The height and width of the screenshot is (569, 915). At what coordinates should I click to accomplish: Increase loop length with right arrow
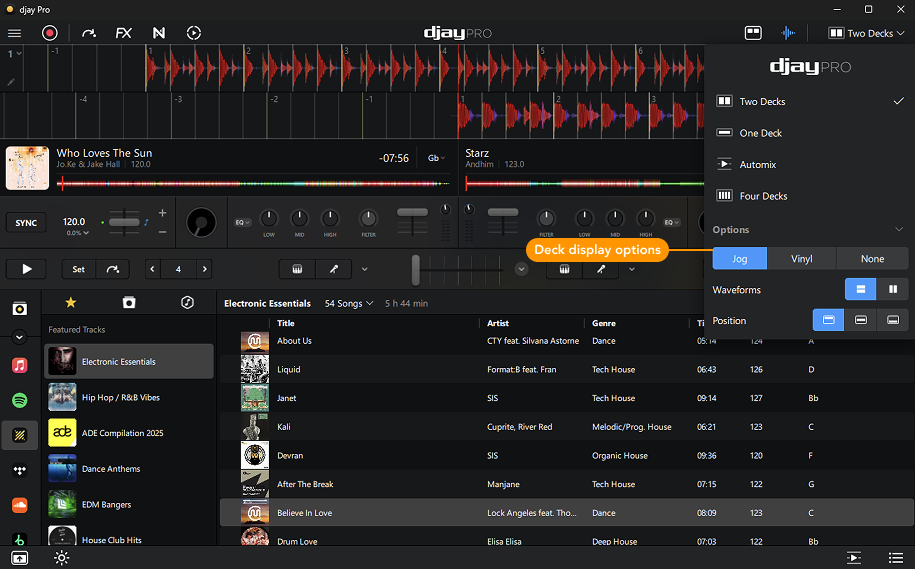(x=204, y=269)
